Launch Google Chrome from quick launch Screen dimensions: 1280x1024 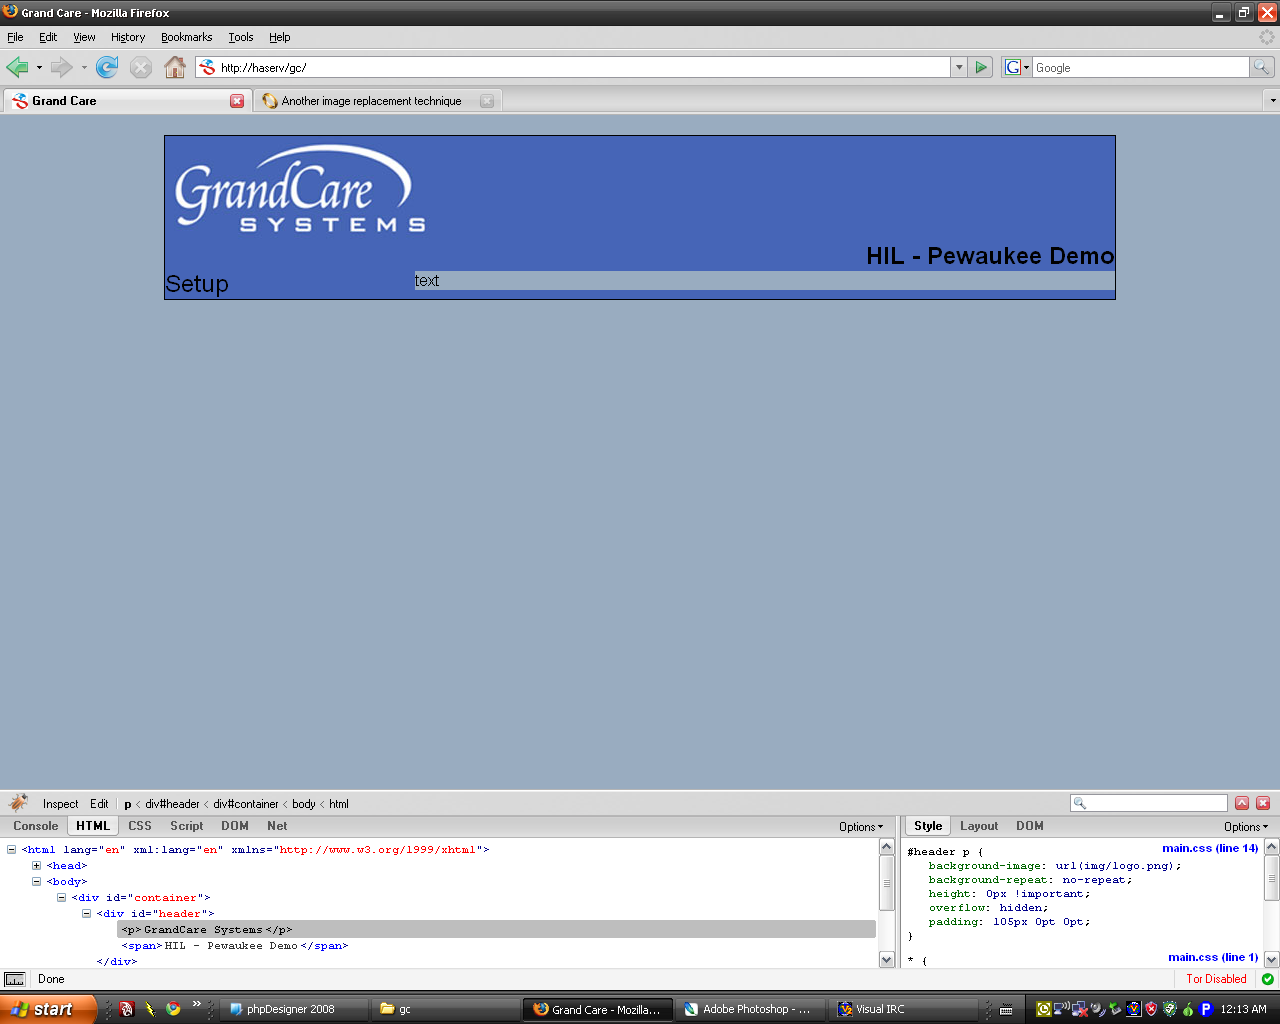click(173, 1009)
